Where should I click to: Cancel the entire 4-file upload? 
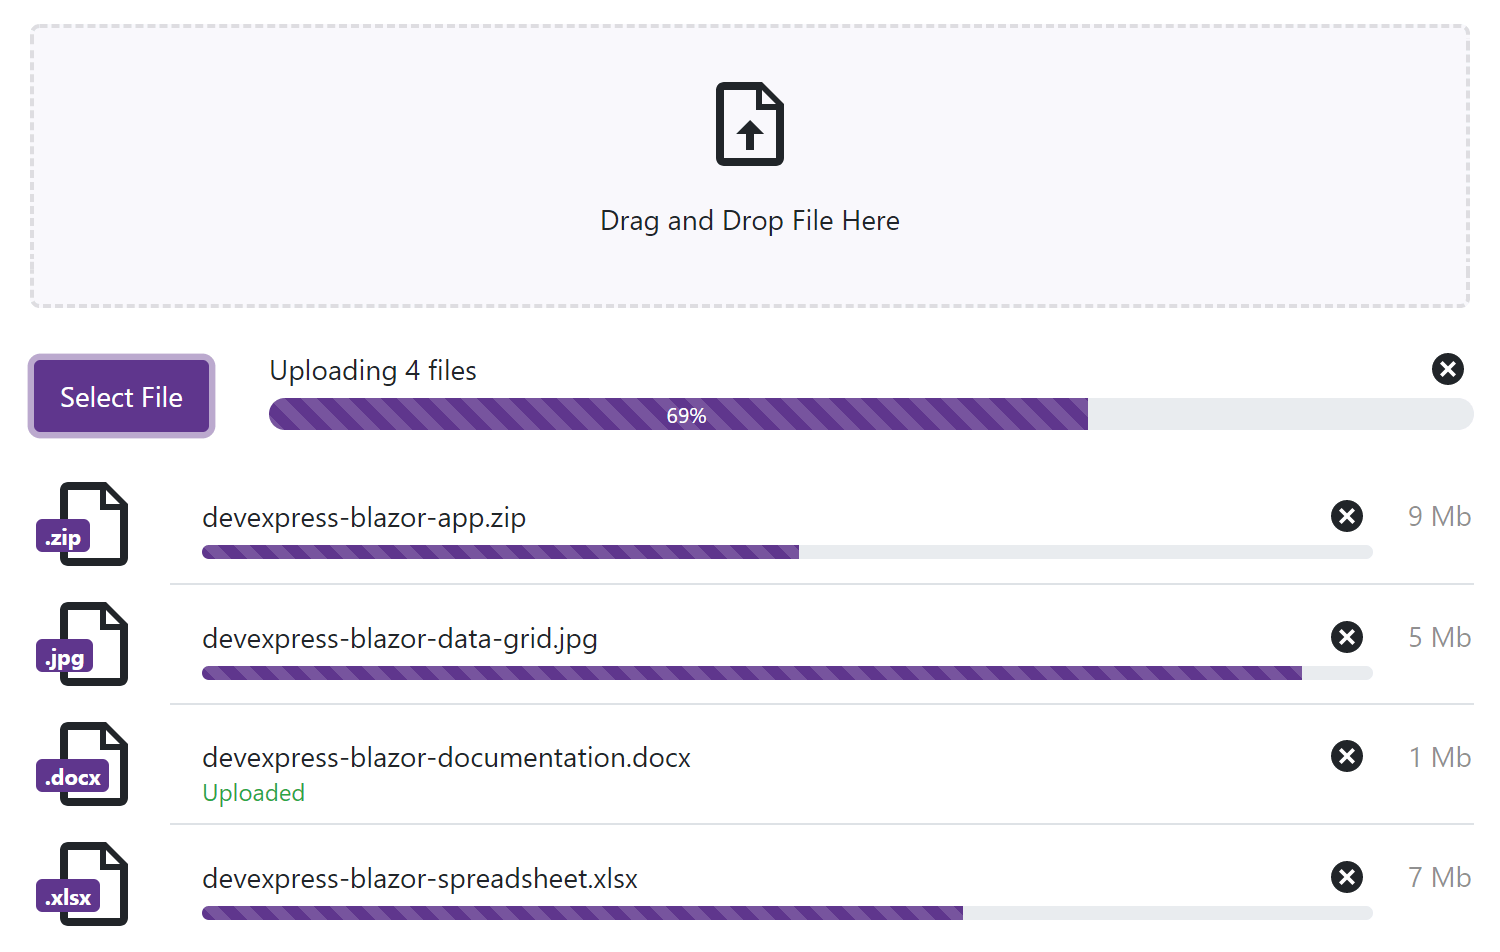pyautogui.click(x=1447, y=369)
